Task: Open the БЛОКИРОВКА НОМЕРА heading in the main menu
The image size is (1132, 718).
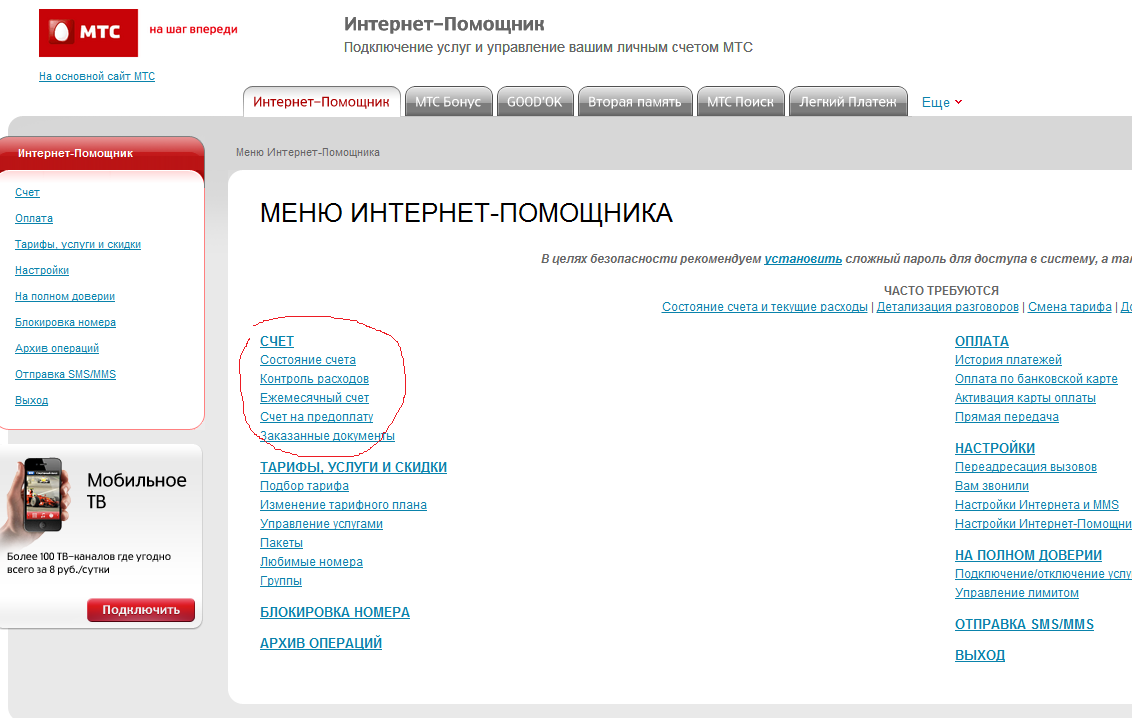Action: tap(335, 612)
